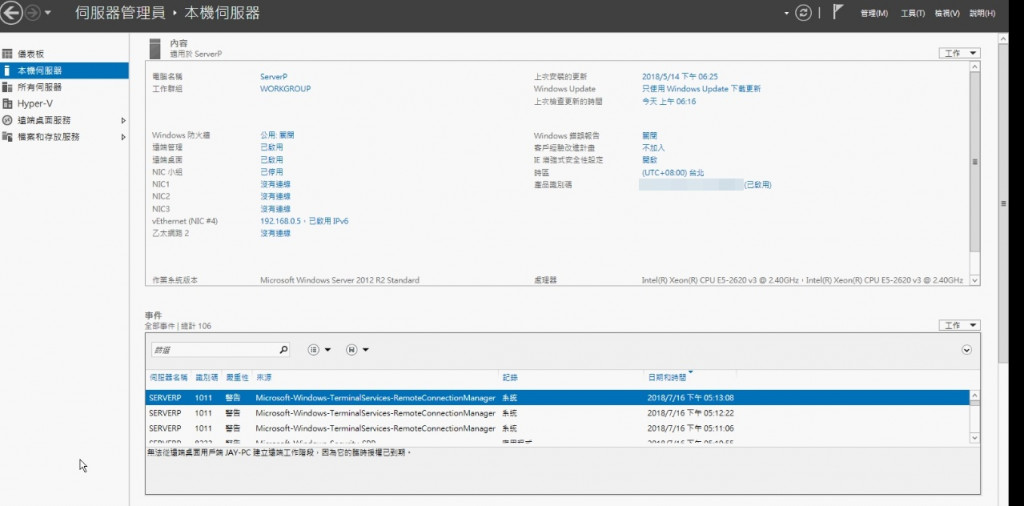1024x506 pixels.
Task: Click the 關閉 link for Windows 錯誤報告
Action: 650,136
